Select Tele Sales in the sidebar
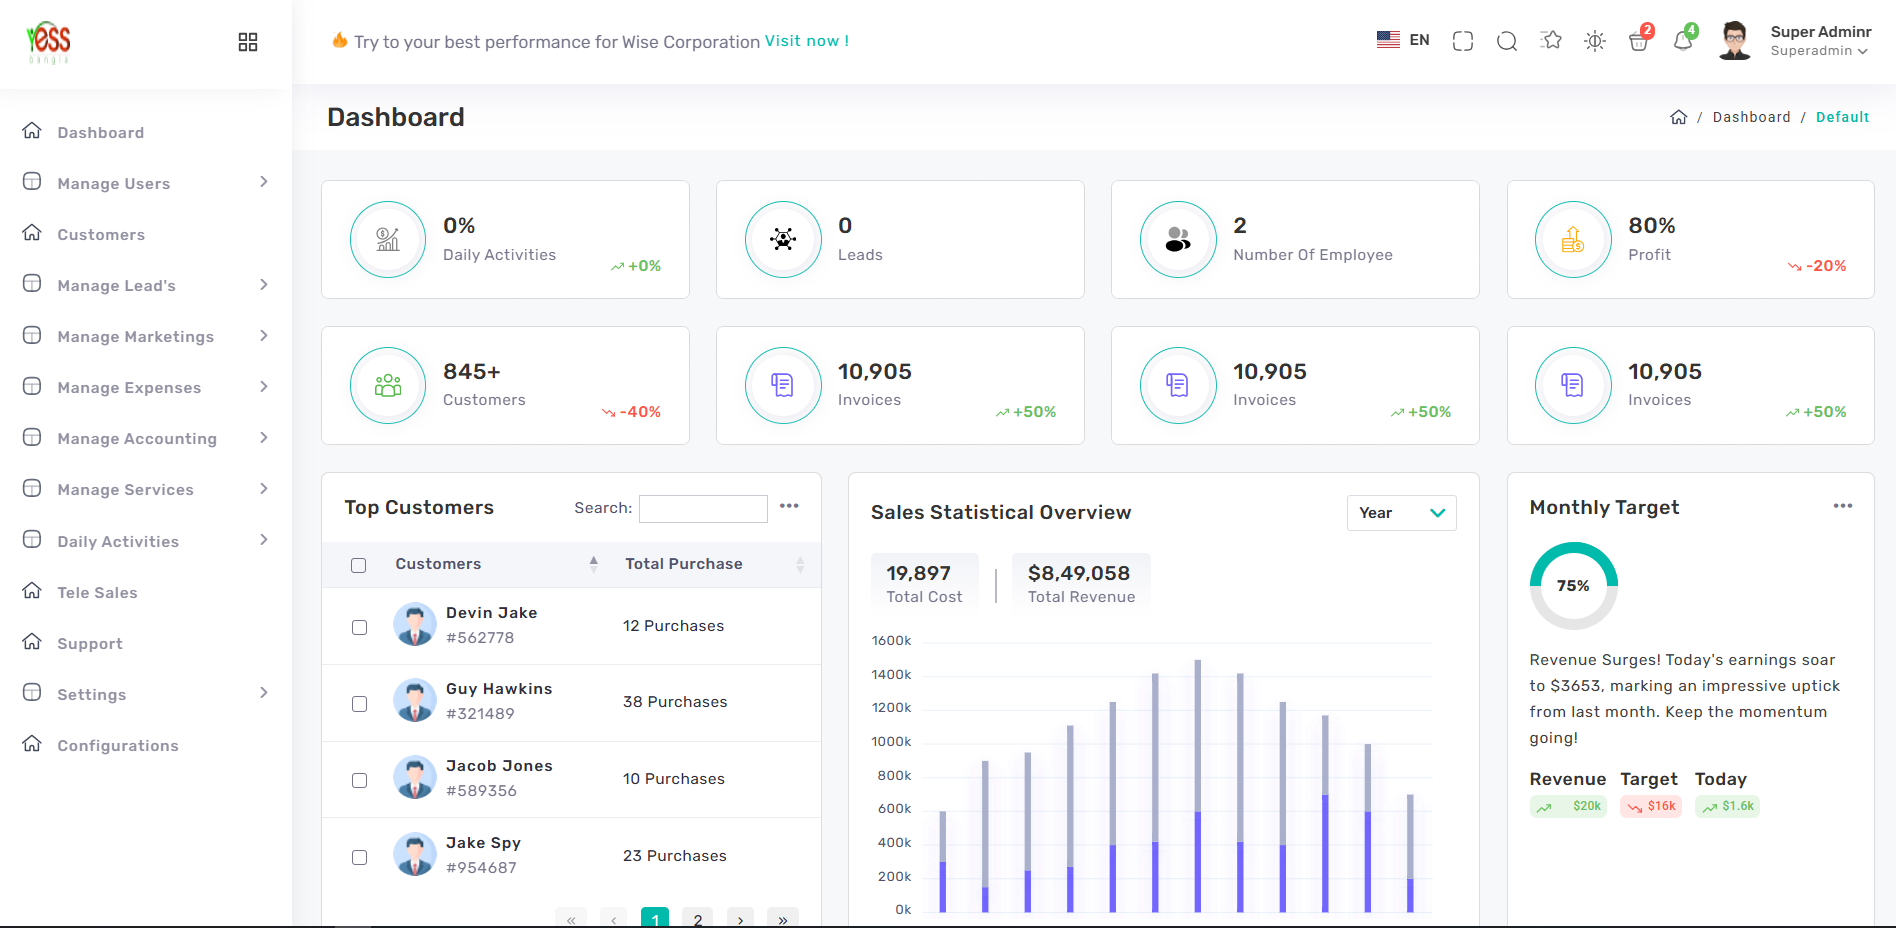The height and width of the screenshot is (928, 1896). (97, 592)
